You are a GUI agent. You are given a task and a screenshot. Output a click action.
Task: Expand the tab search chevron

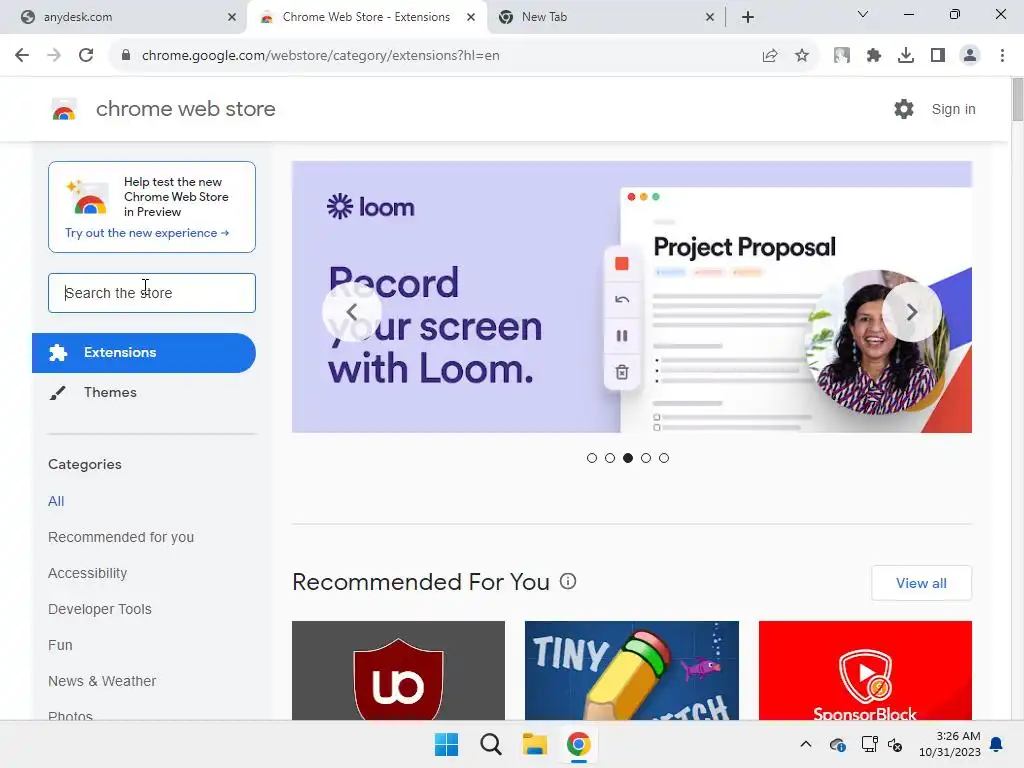click(863, 14)
